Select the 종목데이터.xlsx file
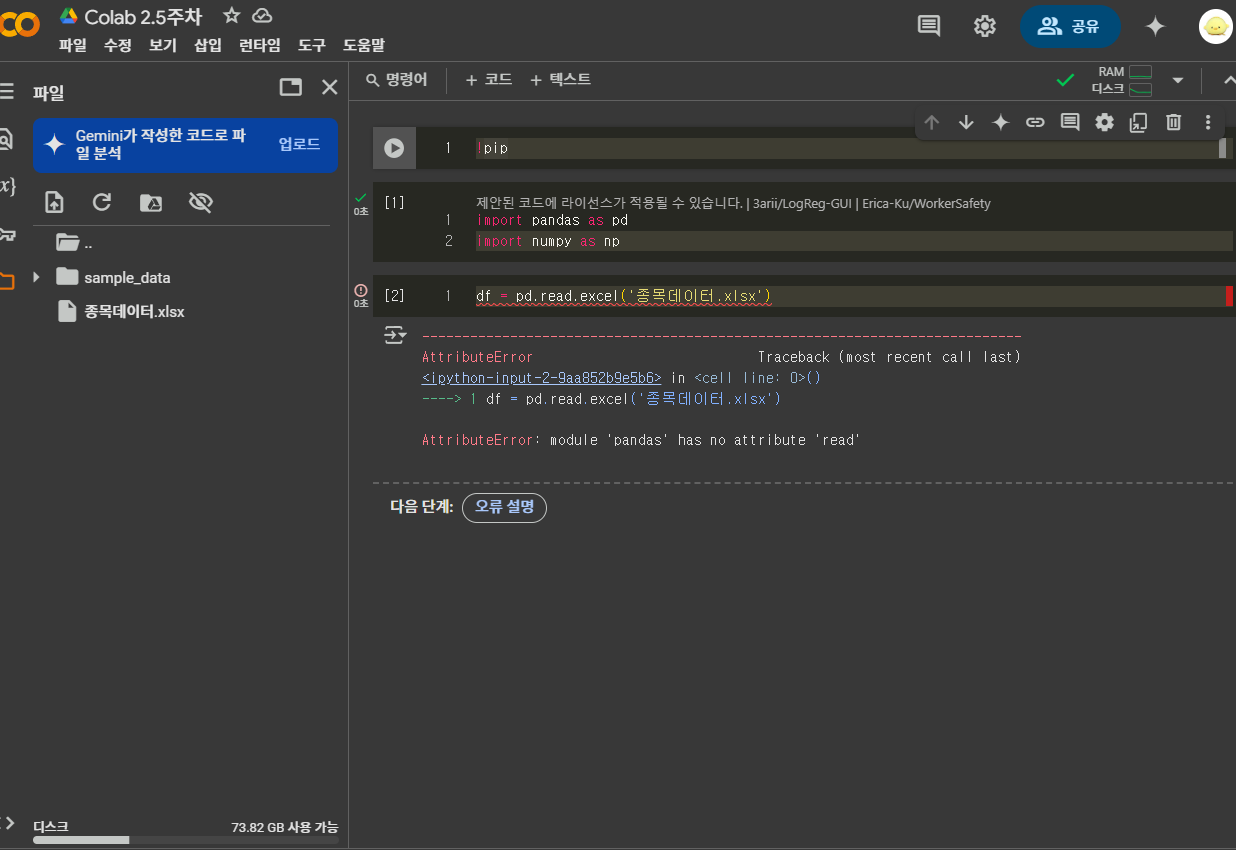 120,311
